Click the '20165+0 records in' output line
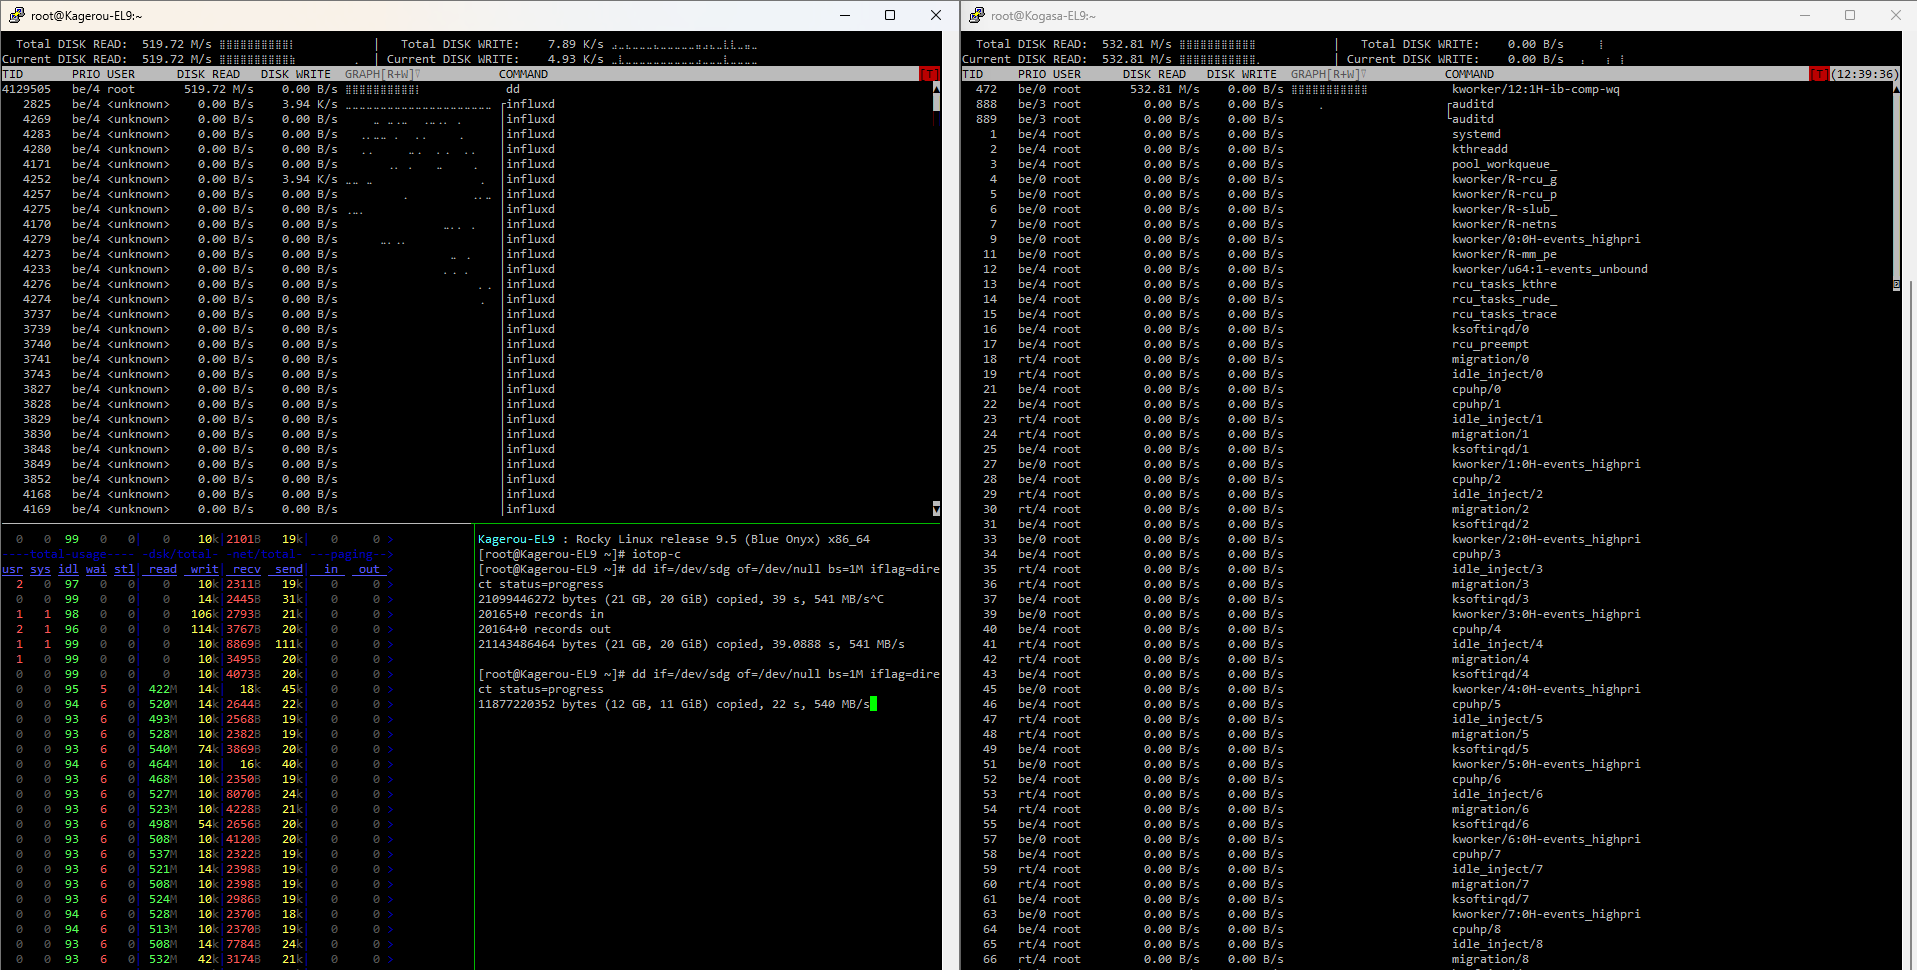Screen dimensions: 1917x970 [541, 614]
